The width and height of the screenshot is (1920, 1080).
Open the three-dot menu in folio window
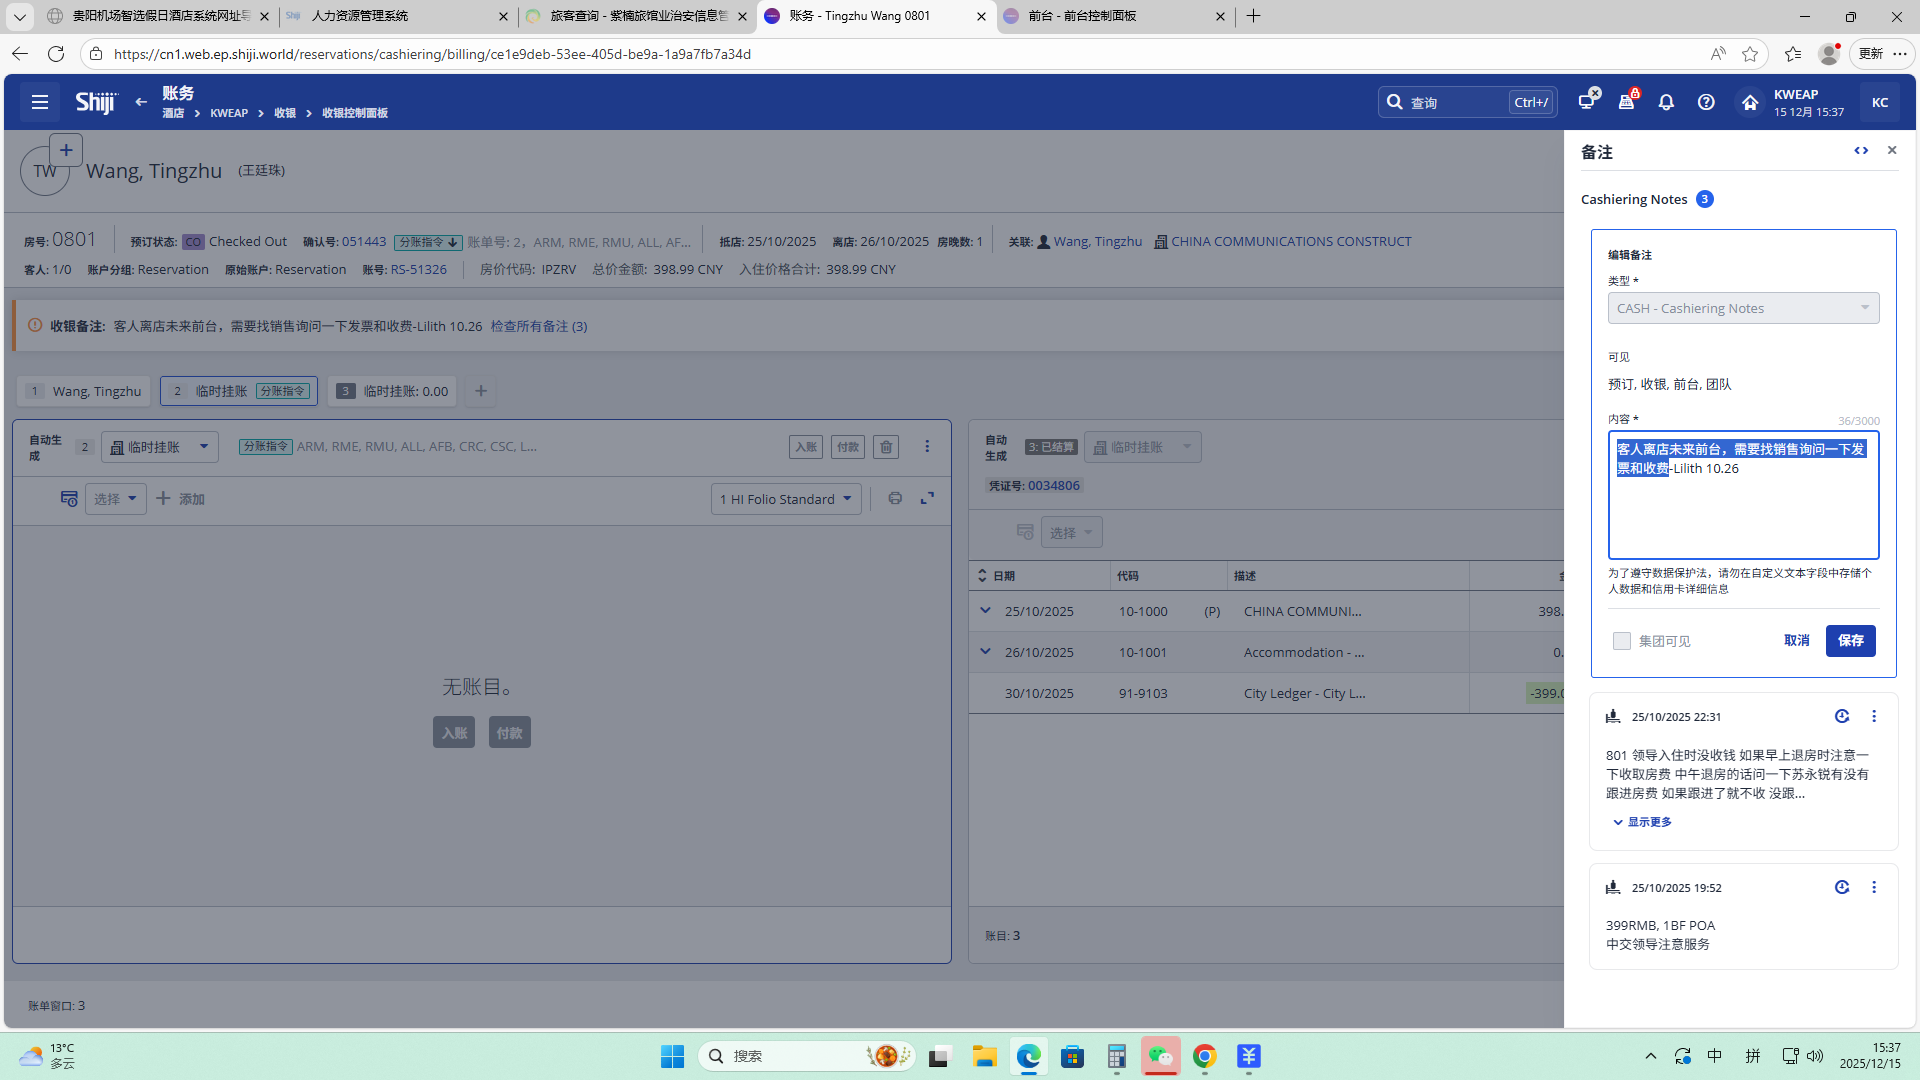coord(927,447)
